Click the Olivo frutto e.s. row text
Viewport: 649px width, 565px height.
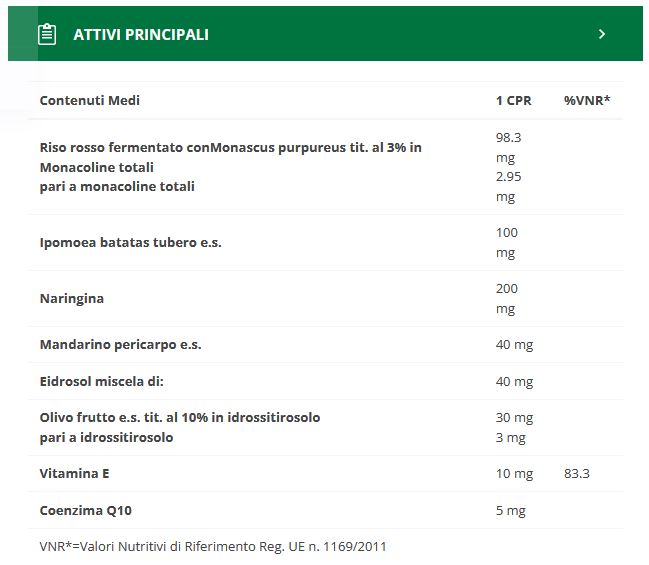click(x=180, y=417)
